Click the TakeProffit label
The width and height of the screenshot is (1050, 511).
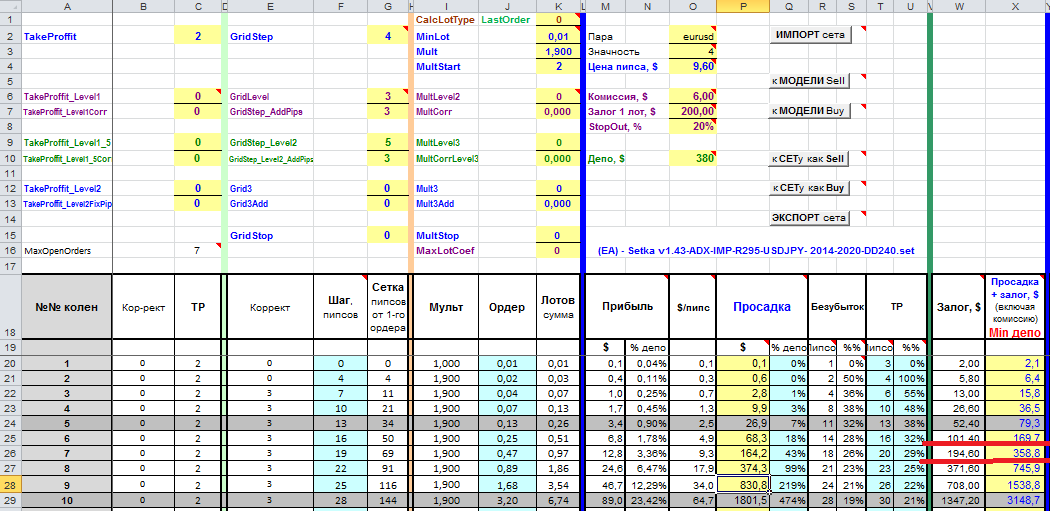tap(50, 37)
